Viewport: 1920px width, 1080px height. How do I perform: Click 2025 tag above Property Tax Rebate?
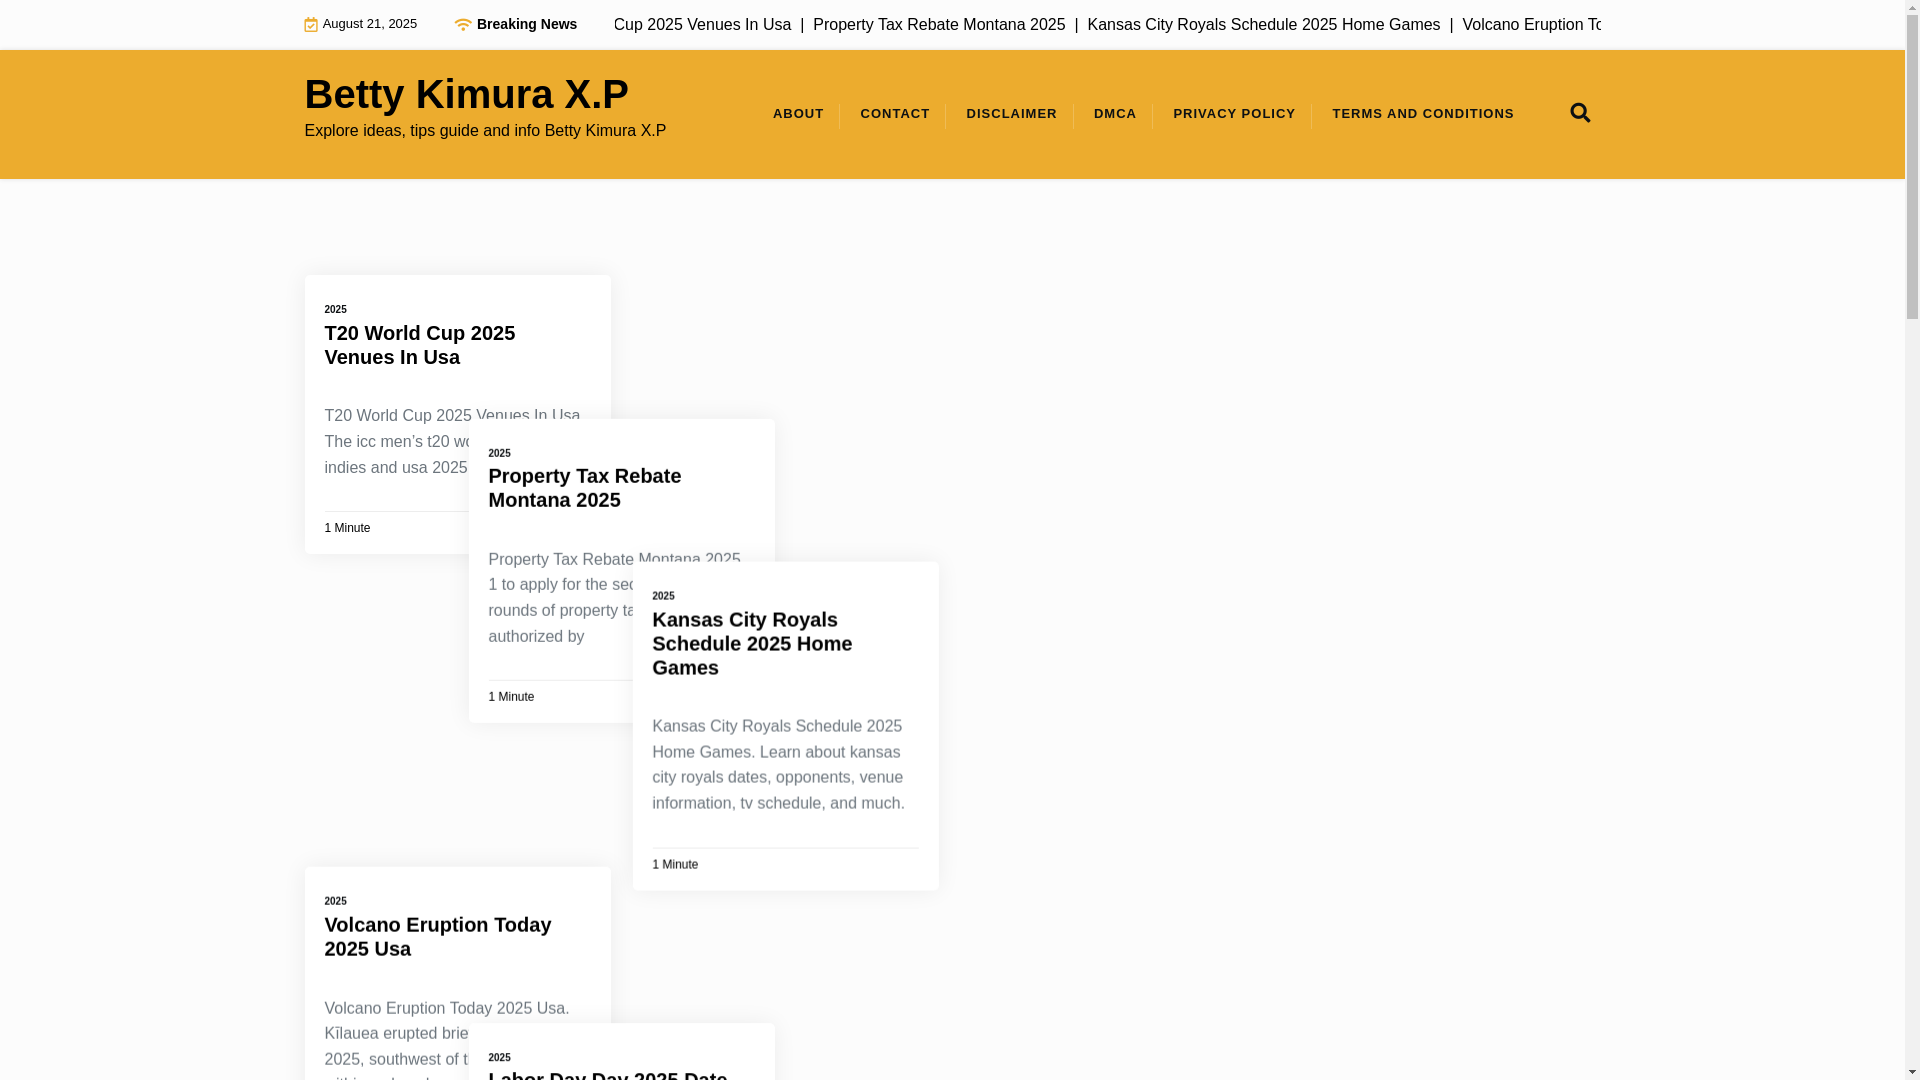(499, 454)
